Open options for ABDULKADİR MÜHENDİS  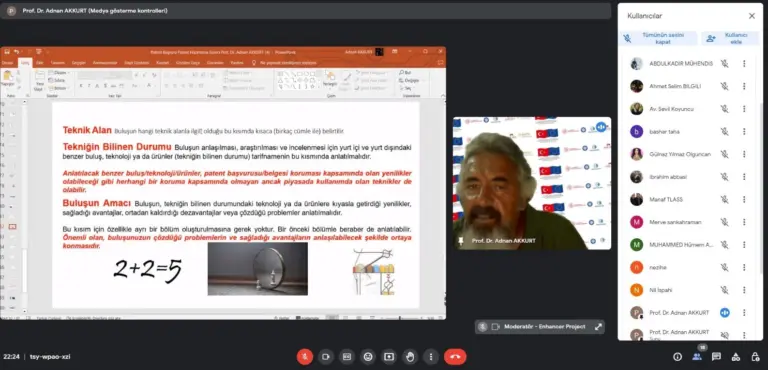coord(744,64)
